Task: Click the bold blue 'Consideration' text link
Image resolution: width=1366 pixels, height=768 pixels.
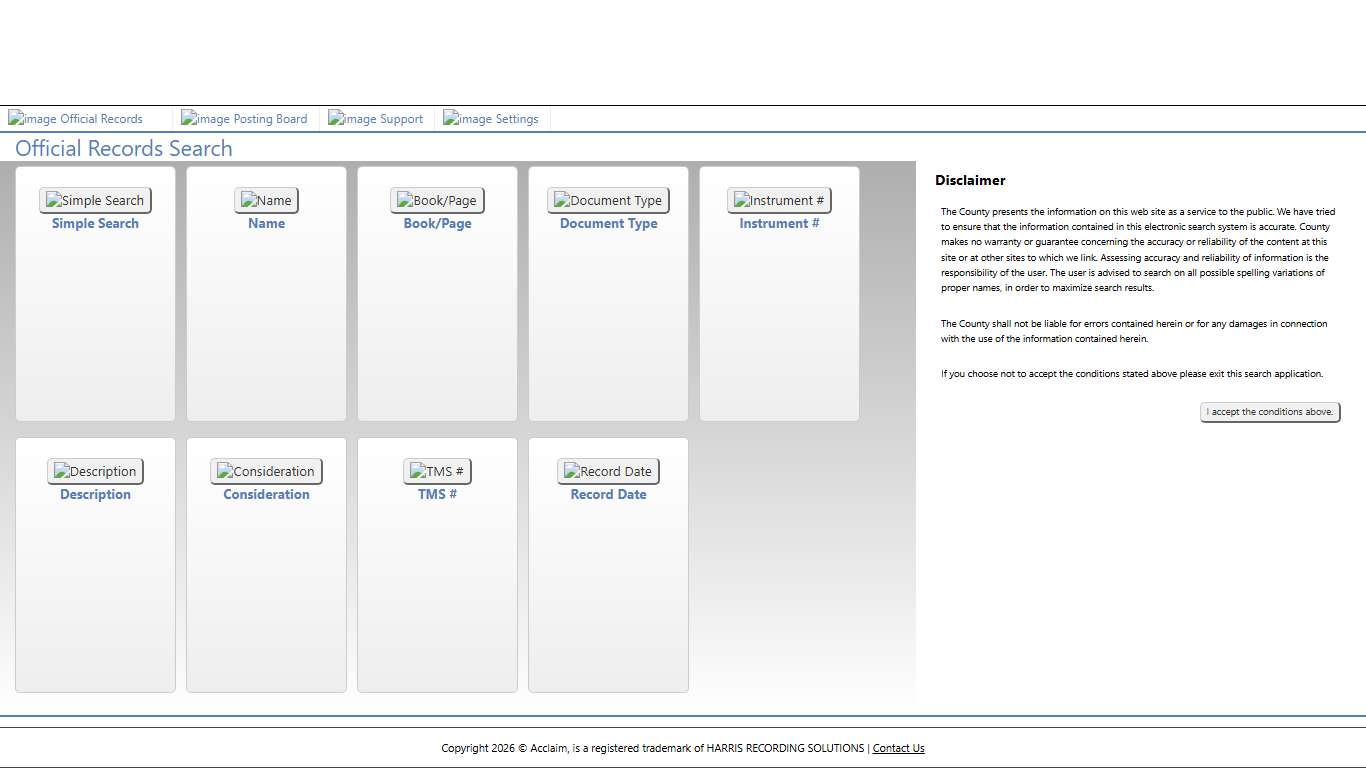Action: tap(266, 495)
